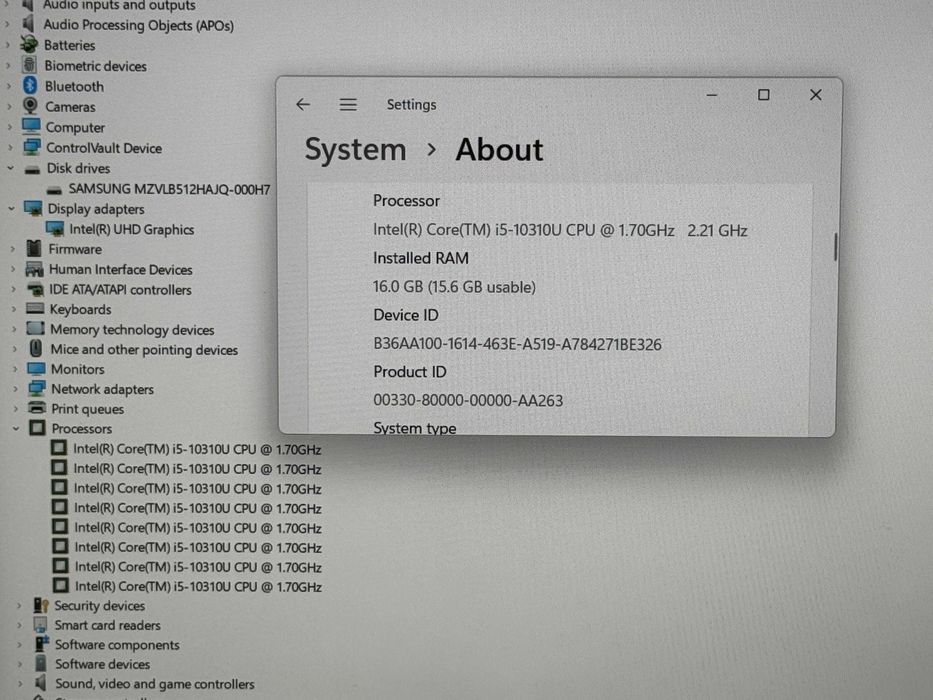Click the Memory technology devices icon
This screenshot has height=700, width=933.
click(36, 329)
